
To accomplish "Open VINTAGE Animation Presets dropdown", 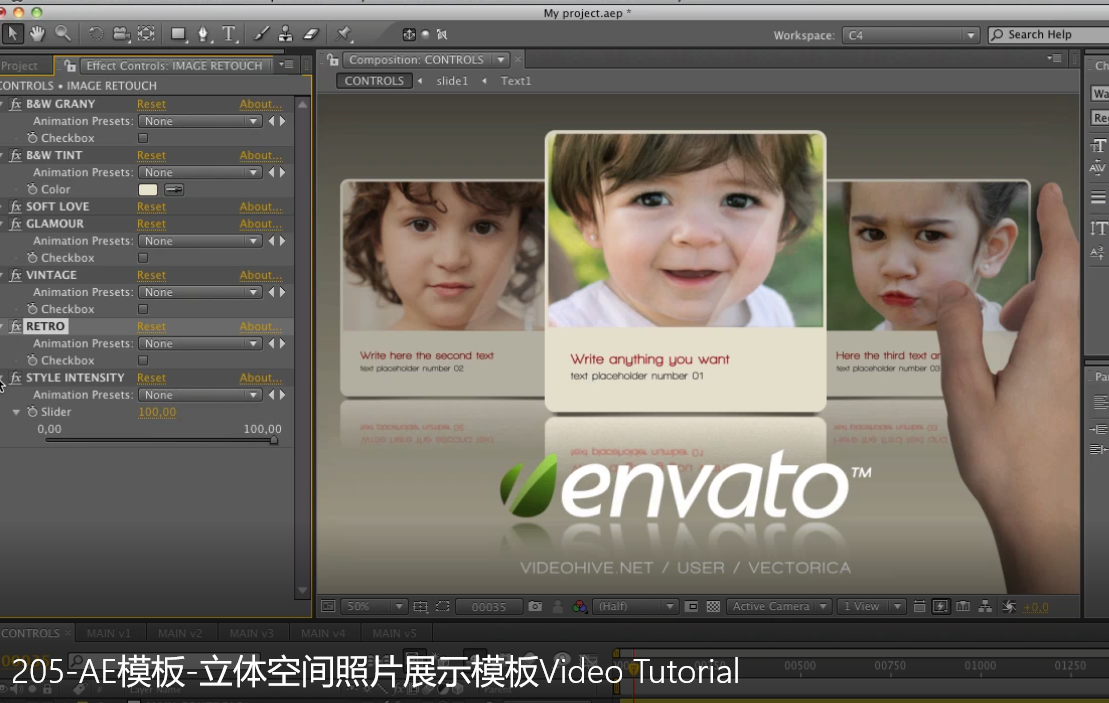I will tap(199, 292).
